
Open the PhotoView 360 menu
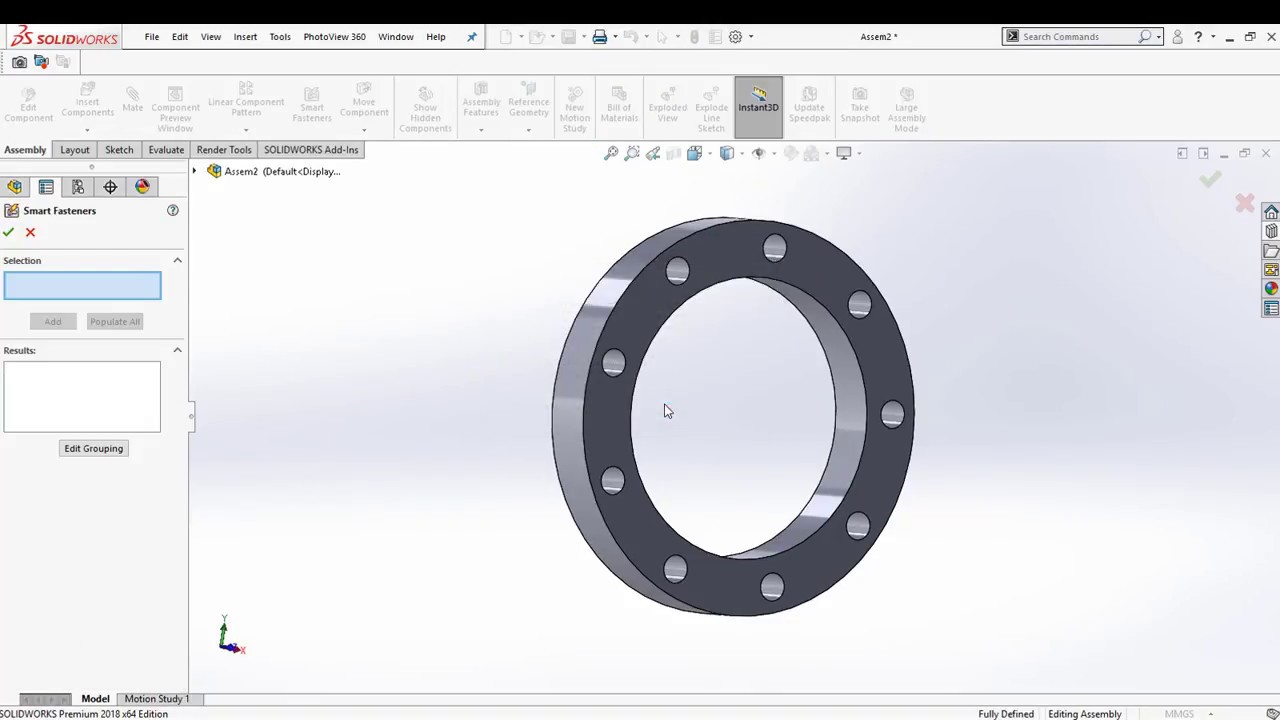pyautogui.click(x=334, y=37)
